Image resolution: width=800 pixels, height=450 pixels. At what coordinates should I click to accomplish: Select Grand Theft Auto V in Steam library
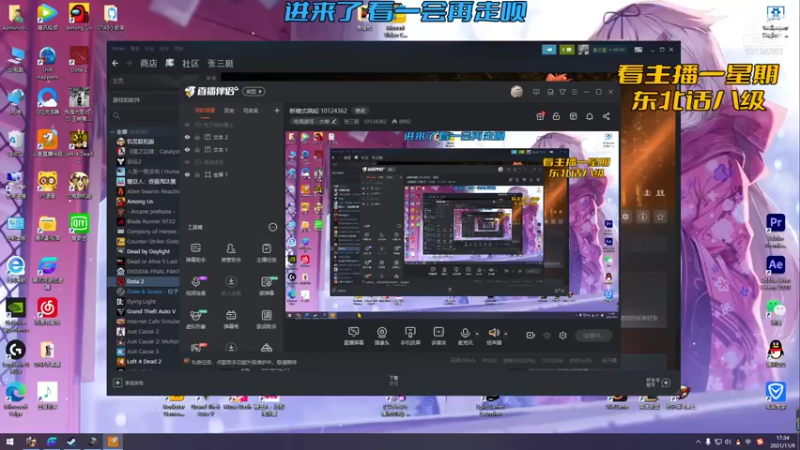(x=151, y=311)
